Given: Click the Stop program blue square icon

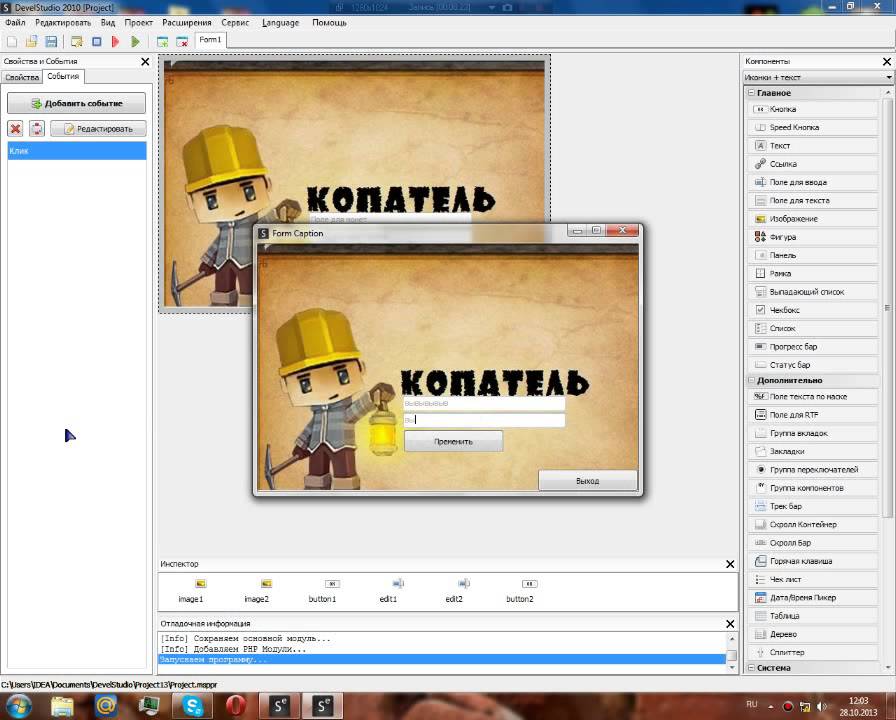Looking at the screenshot, I should tap(97, 41).
